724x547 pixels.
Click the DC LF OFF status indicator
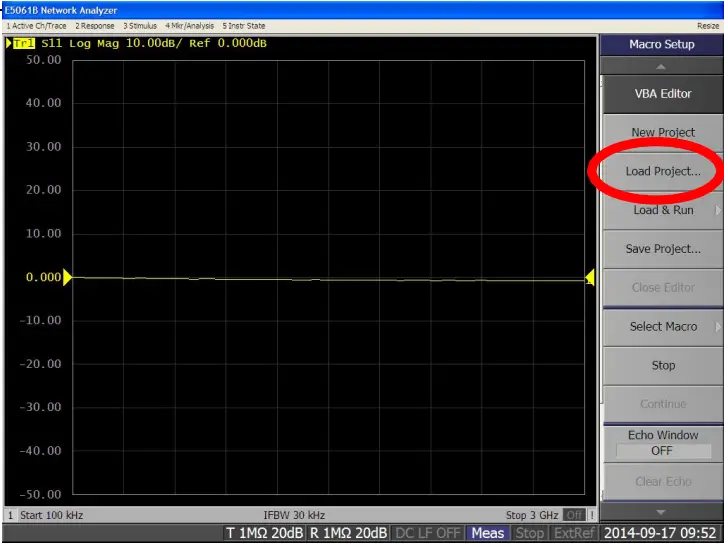(428, 533)
